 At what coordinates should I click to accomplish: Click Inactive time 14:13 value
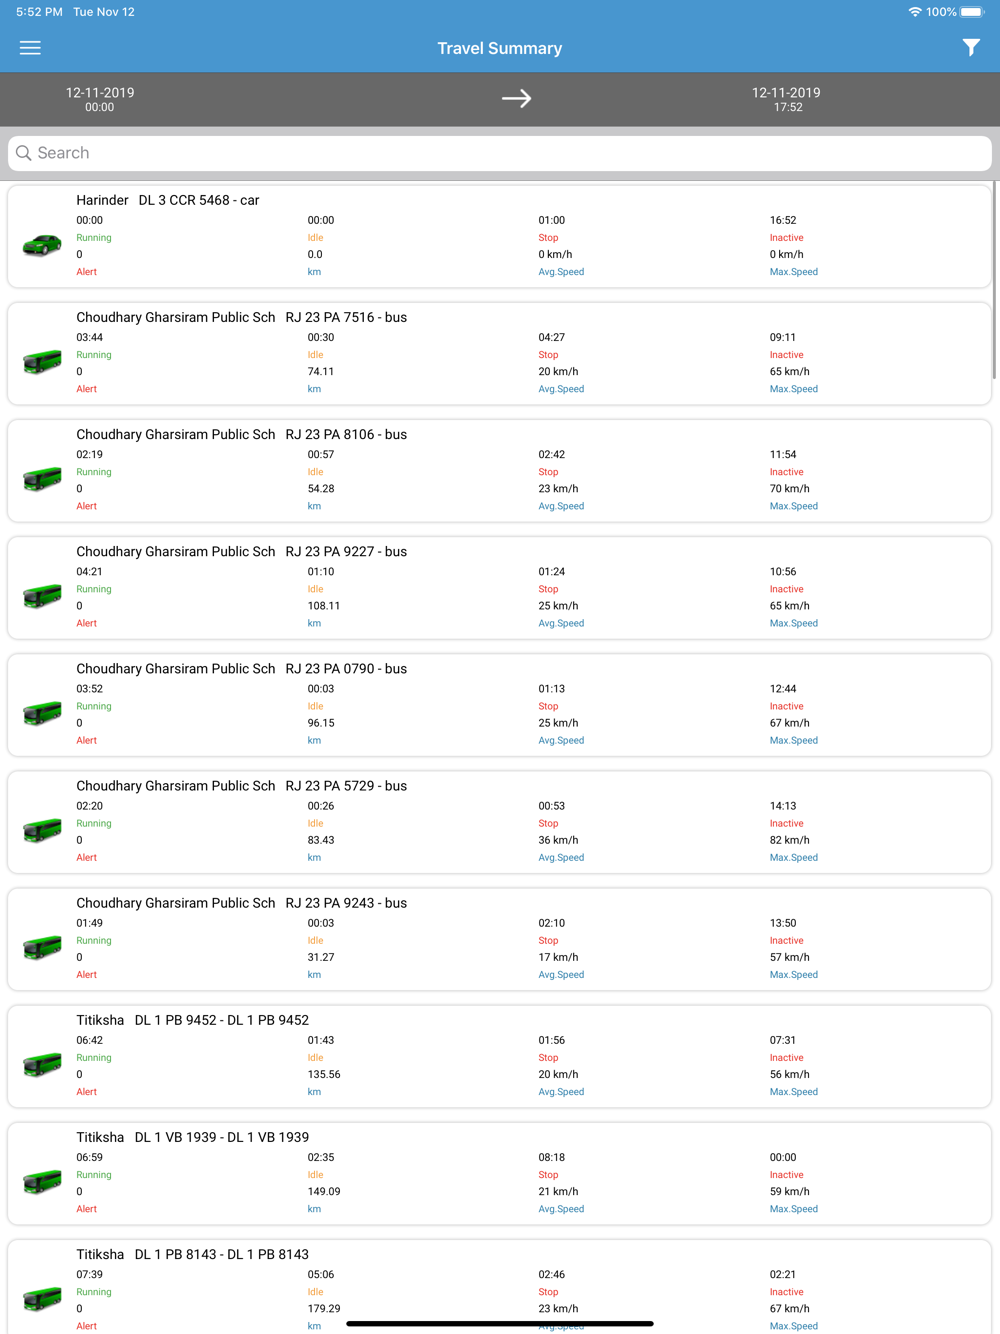click(783, 805)
